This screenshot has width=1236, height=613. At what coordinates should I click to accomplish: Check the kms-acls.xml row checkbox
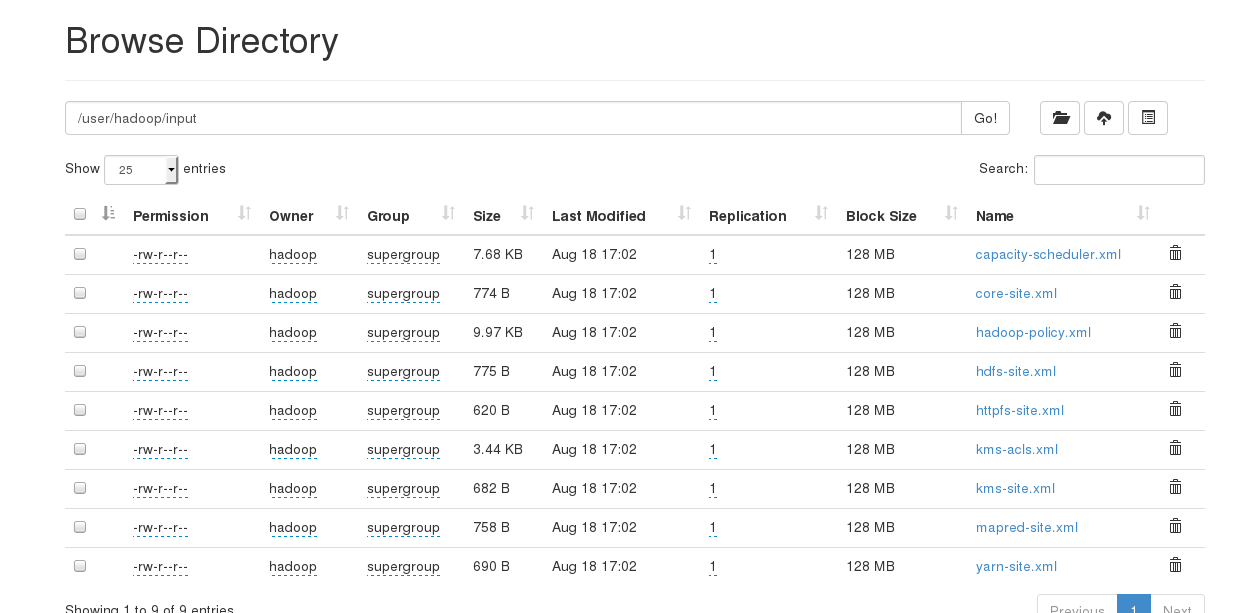(x=80, y=449)
